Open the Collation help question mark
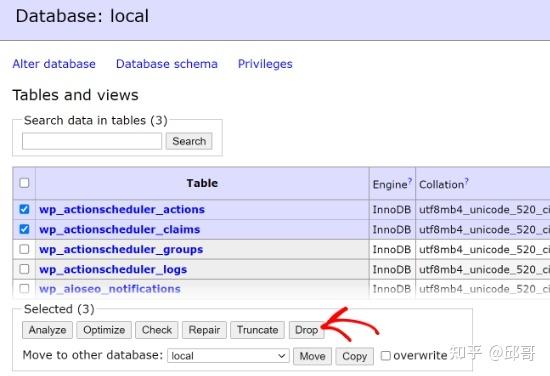Viewport: 550px width, 376px height. (467, 180)
